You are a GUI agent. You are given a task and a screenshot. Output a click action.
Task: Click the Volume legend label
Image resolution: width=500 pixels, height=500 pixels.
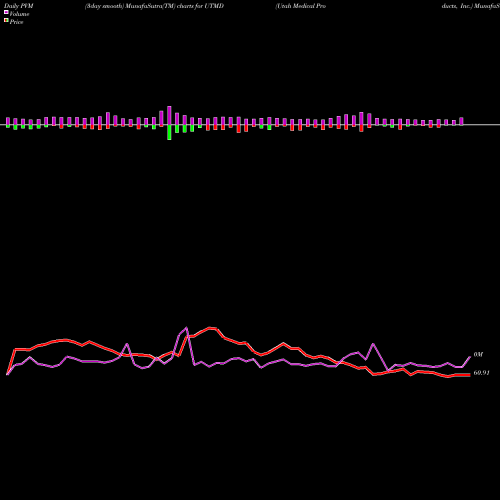pyautogui.click(x=19, y=14)
